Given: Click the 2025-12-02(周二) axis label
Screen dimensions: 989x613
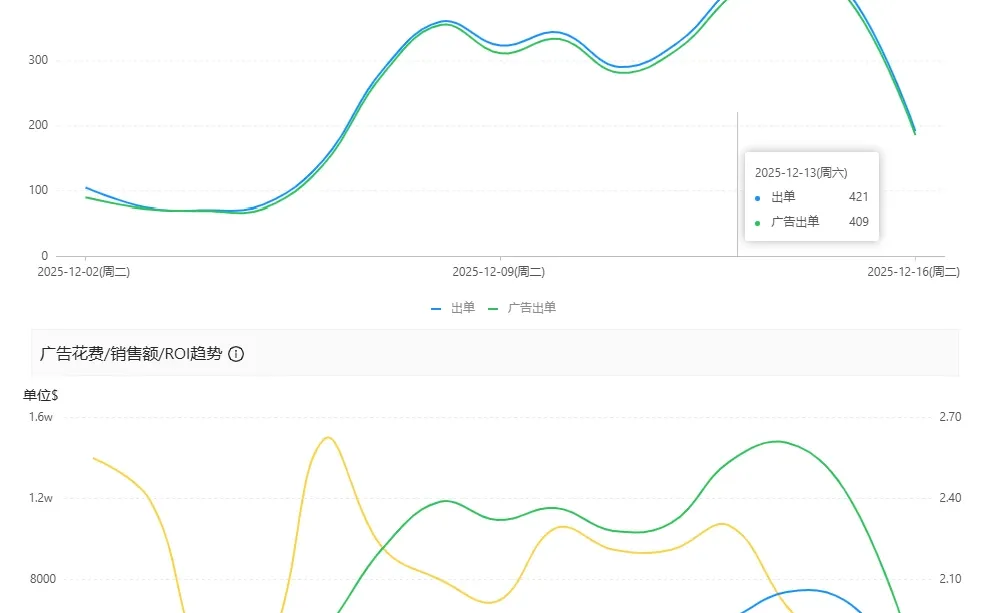Looking at the screenshot, I should coord(84,272).
